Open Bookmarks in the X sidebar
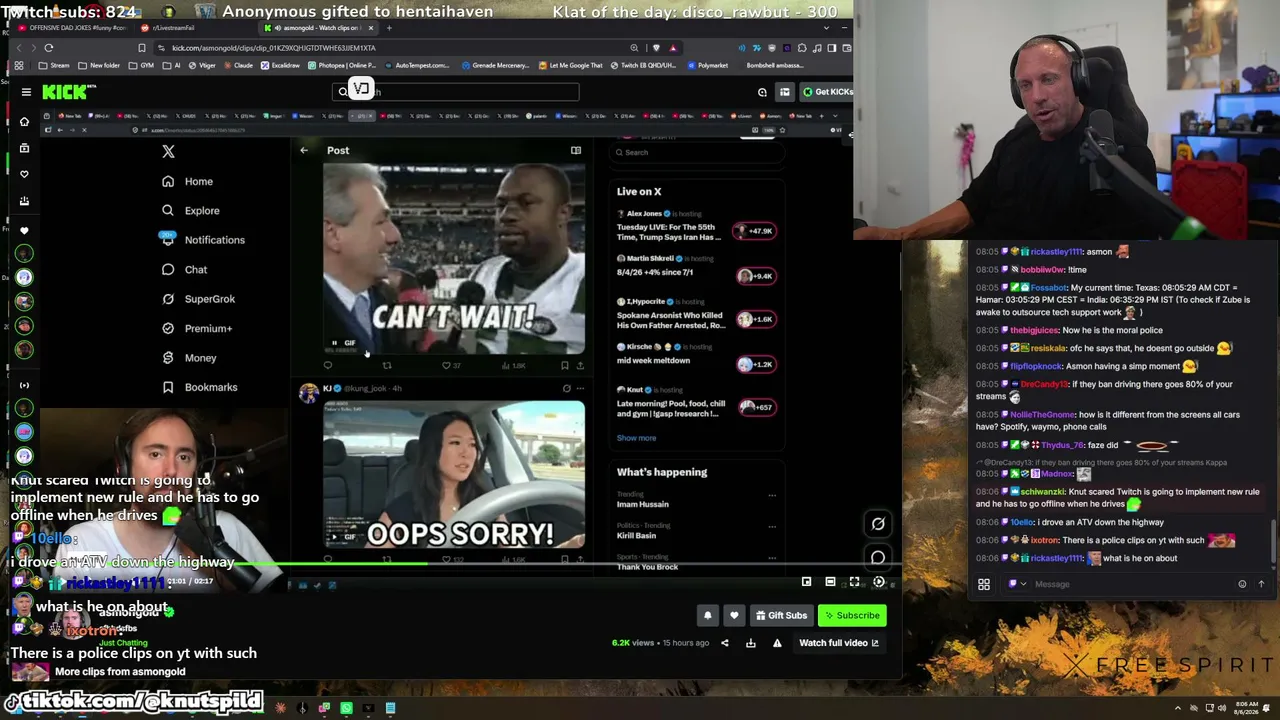The image size is (1280, 720). (199, 387)
